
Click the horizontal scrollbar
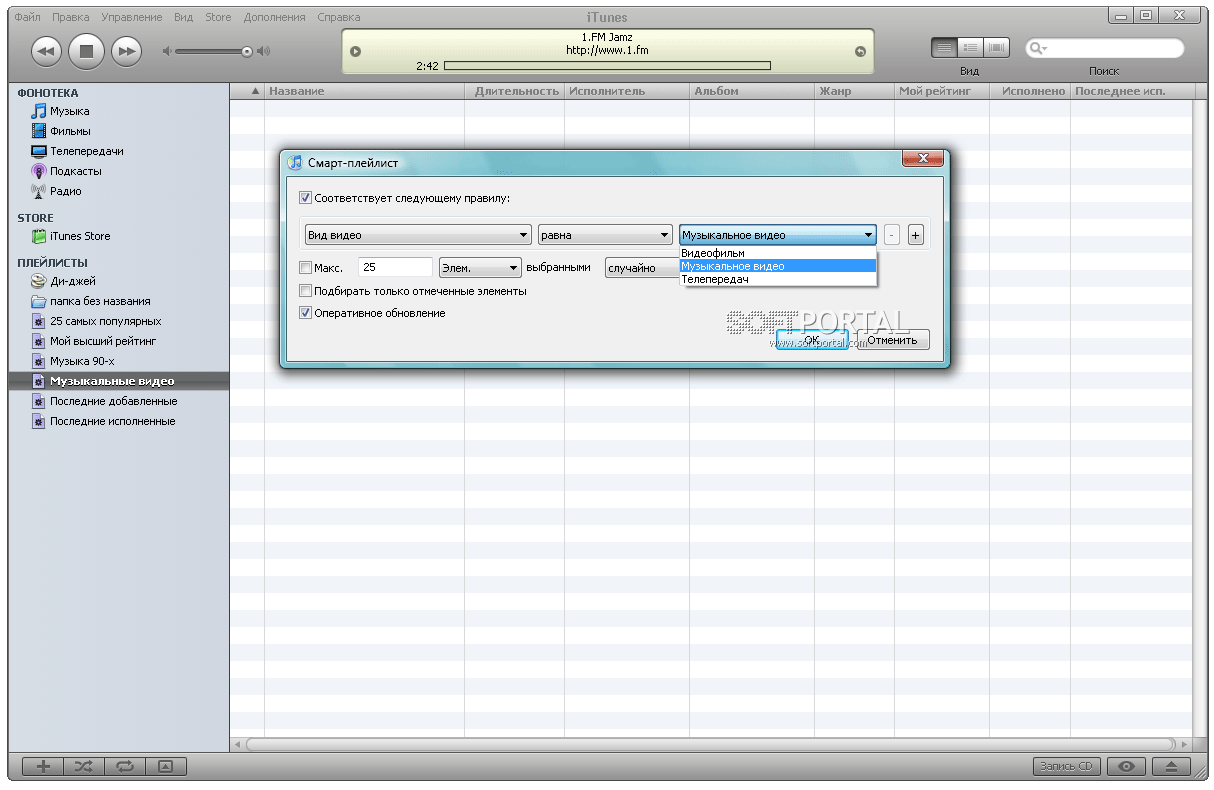pos(711,744)
